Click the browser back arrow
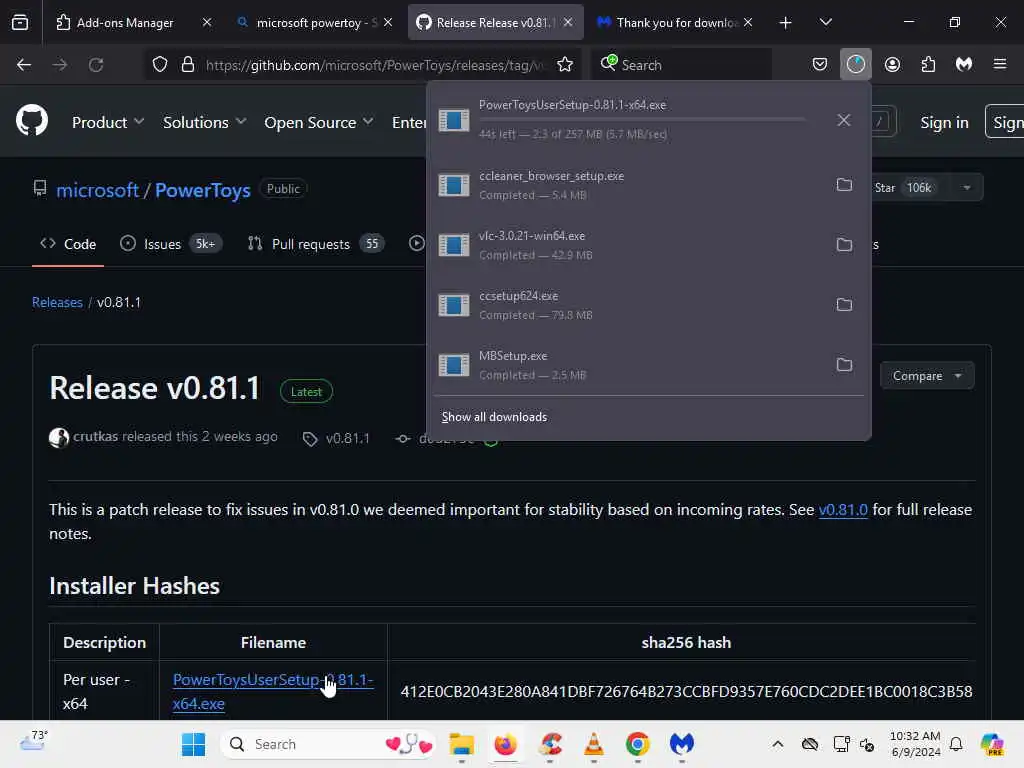This screenshot has width=1024, height=768. [24, 65]
